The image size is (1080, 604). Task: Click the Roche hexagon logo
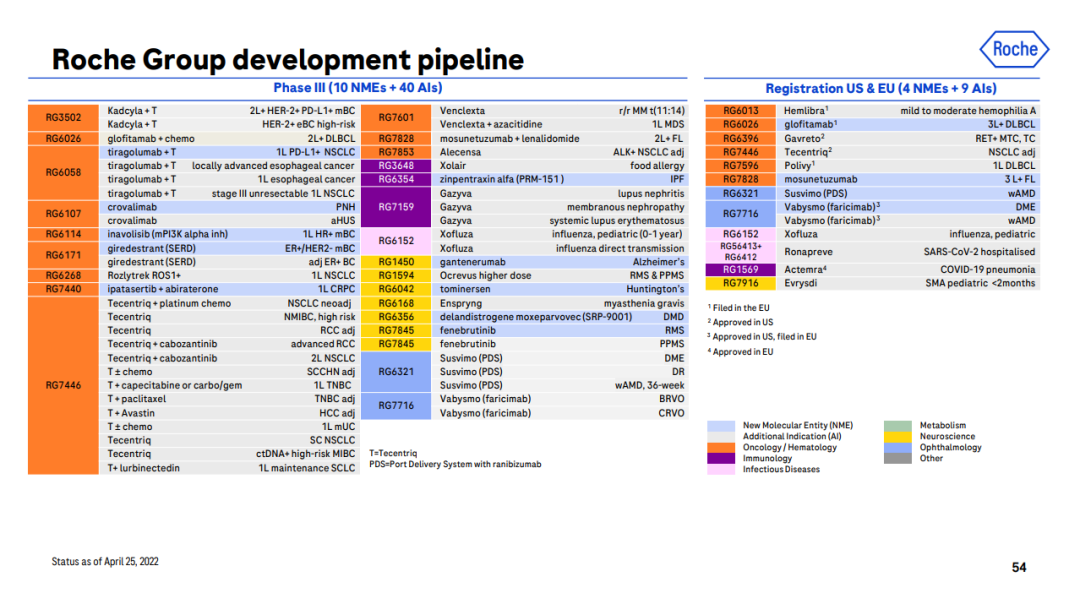[1014, 49]
